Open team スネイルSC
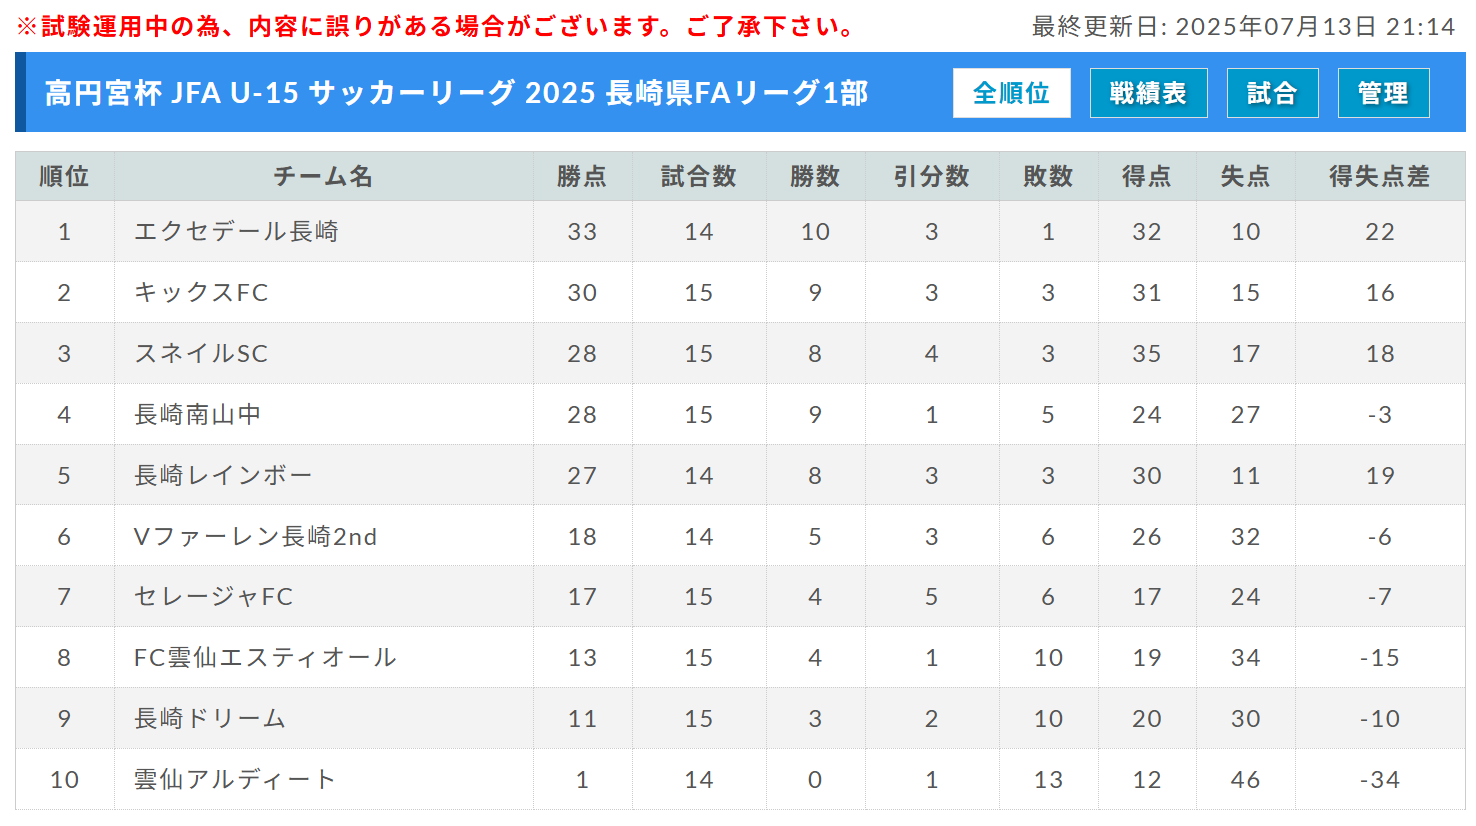The image size is (1476, 826). pos(201,354)
